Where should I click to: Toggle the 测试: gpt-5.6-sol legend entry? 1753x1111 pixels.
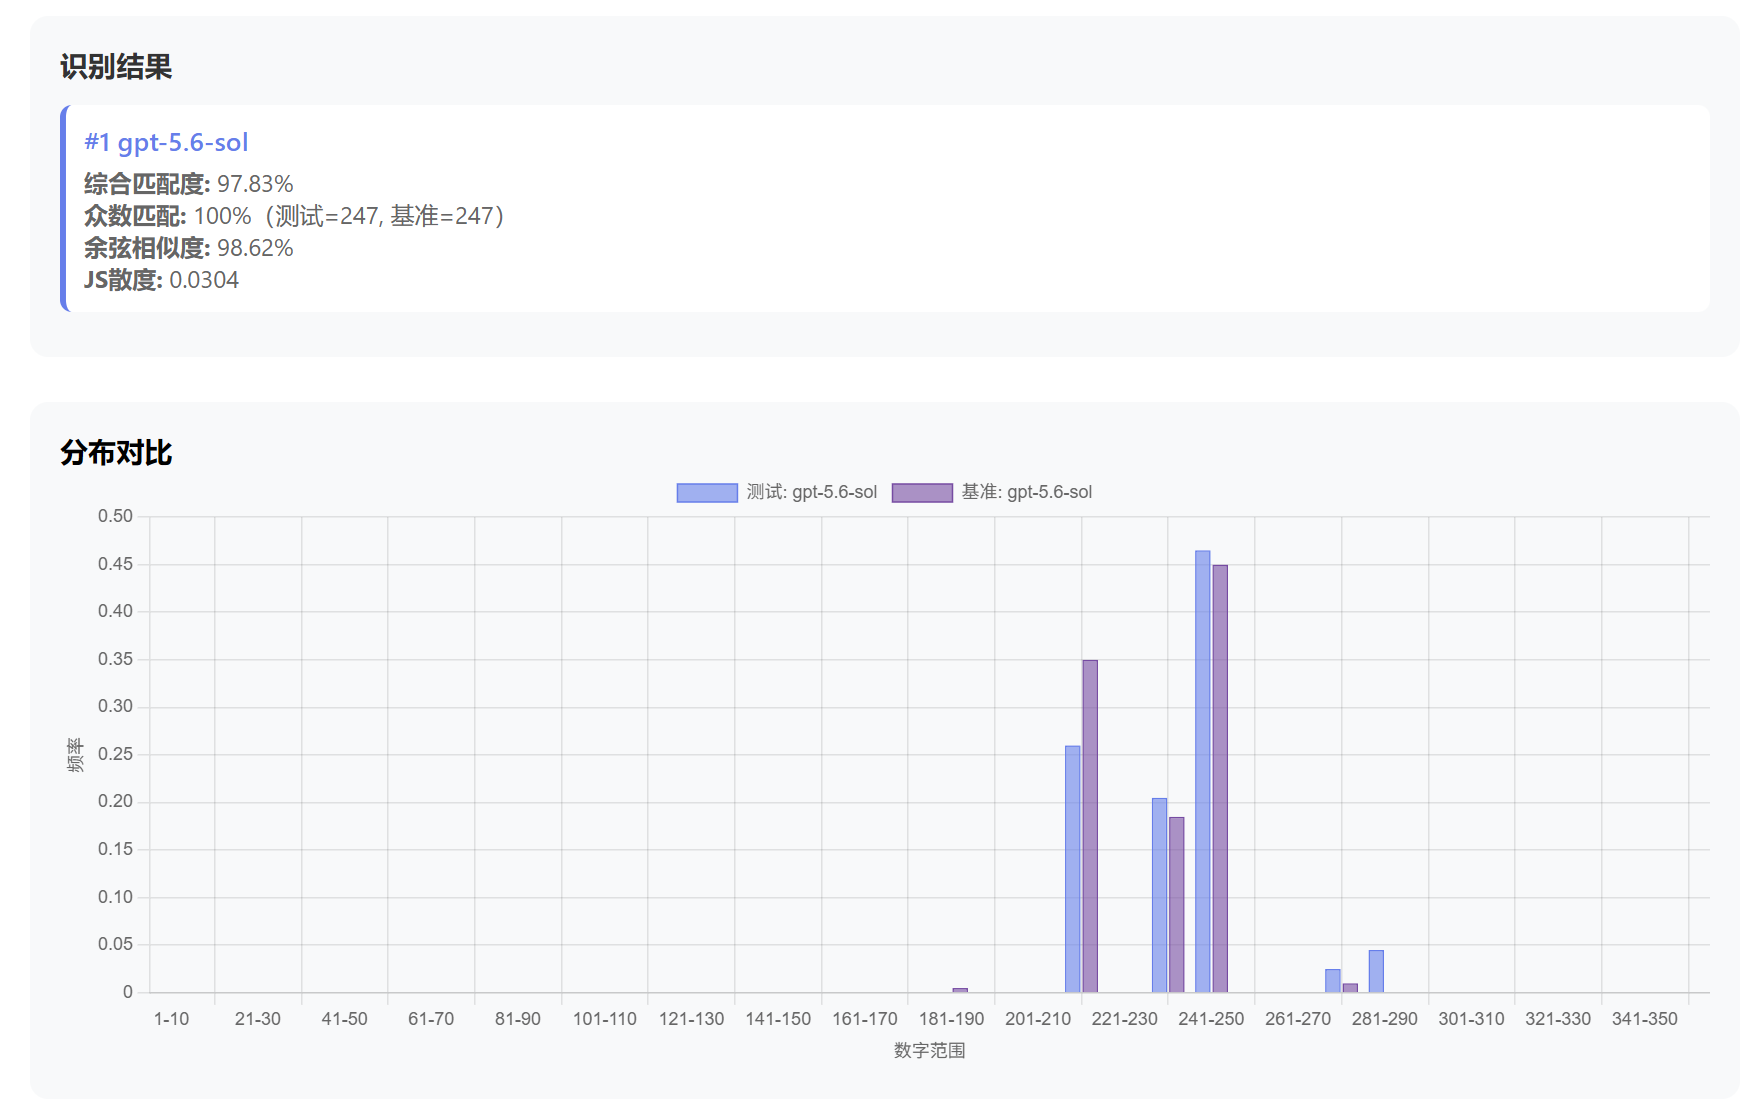coord(777,492)
